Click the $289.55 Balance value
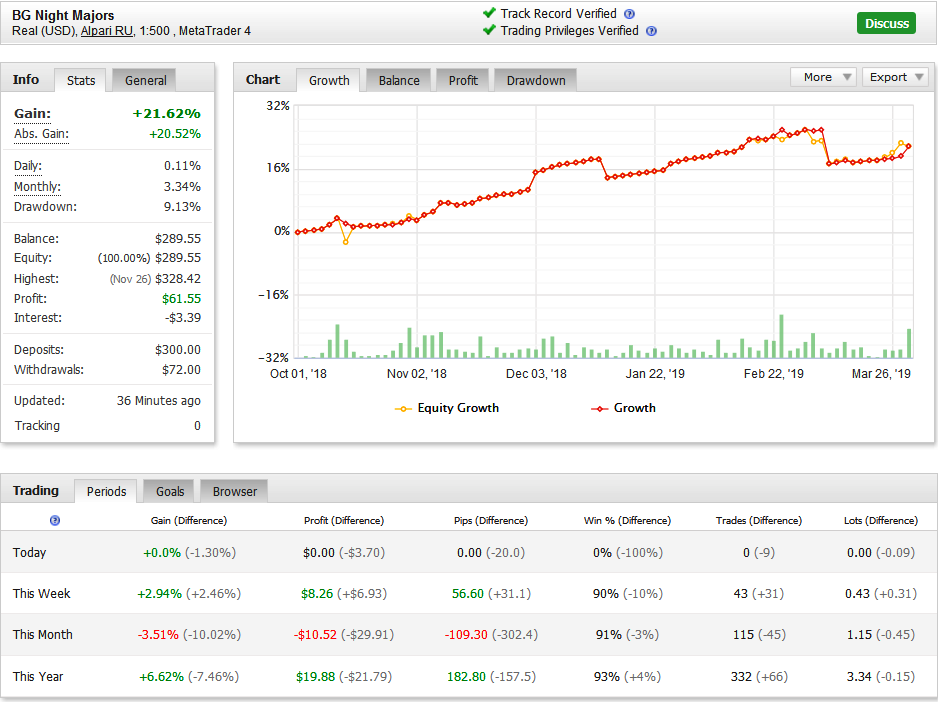Viewport: 938px width, 702px height. (178, 239)
